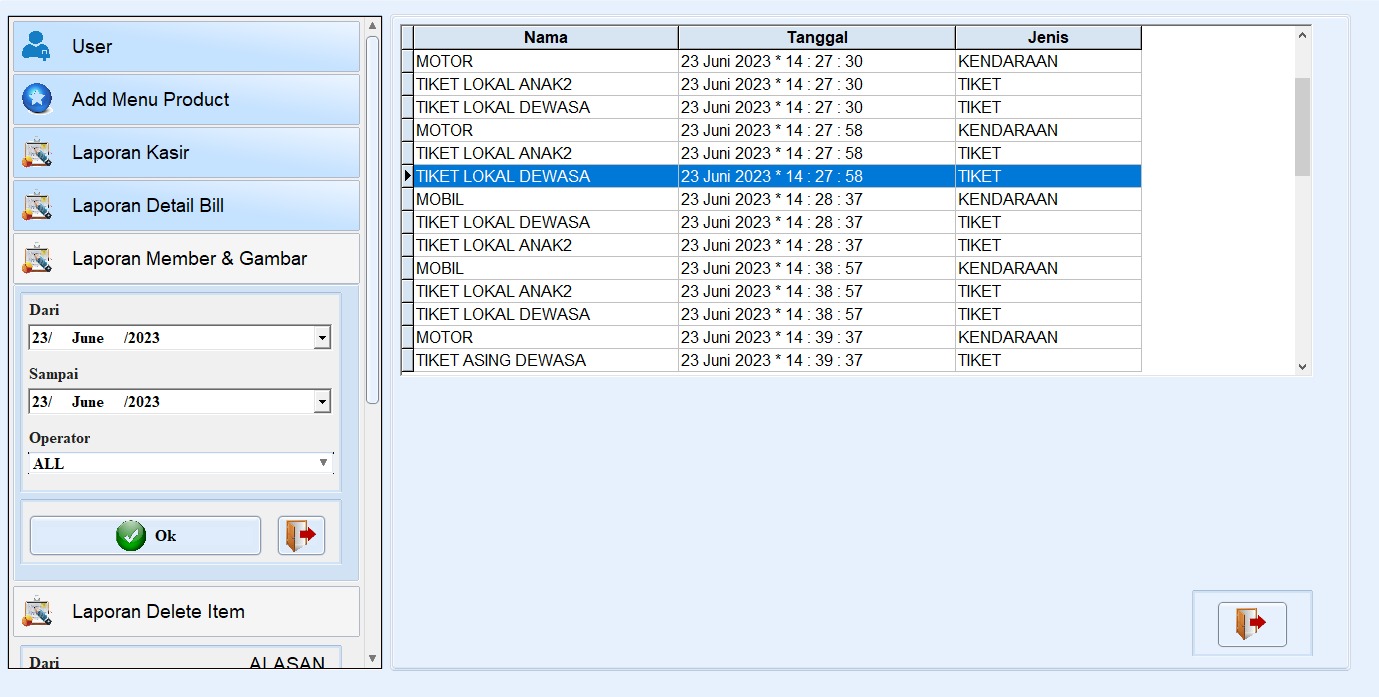
Task: Select TIKET LOKAL DEWASA row at 14 : 27 : 30
Action: click(x=777, y=107)
